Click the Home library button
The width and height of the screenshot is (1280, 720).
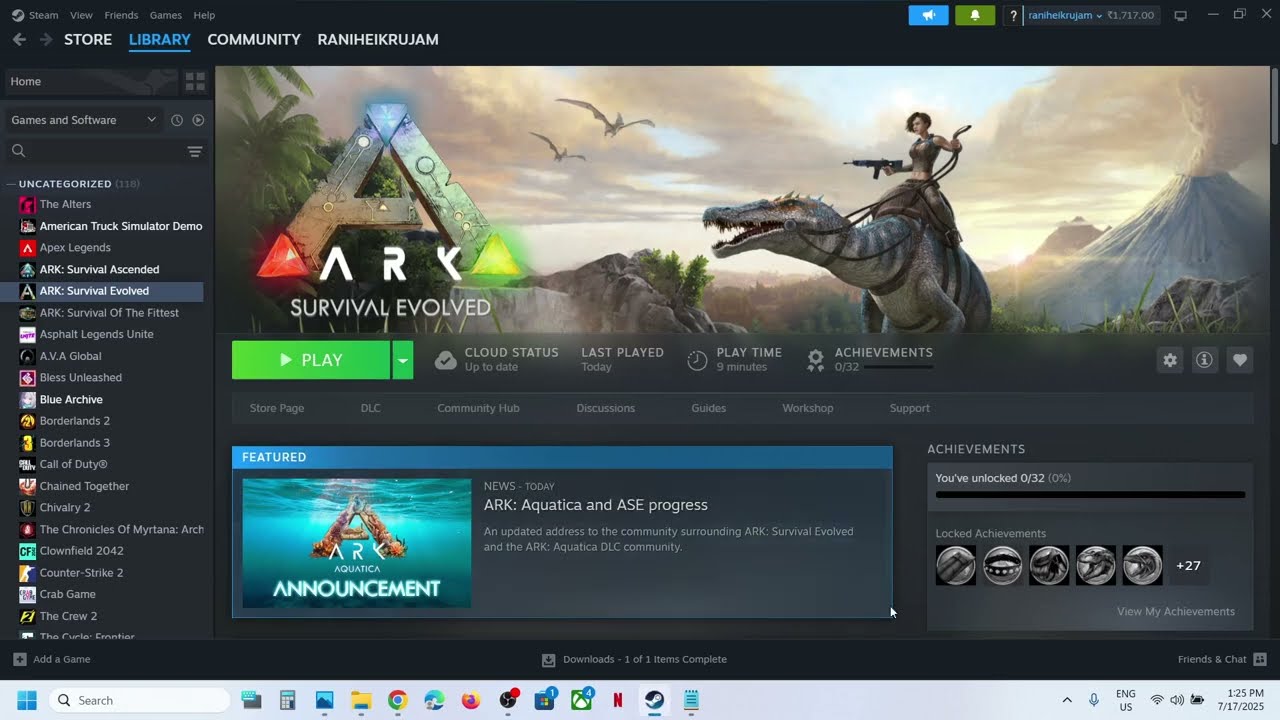tap(92, 81)
